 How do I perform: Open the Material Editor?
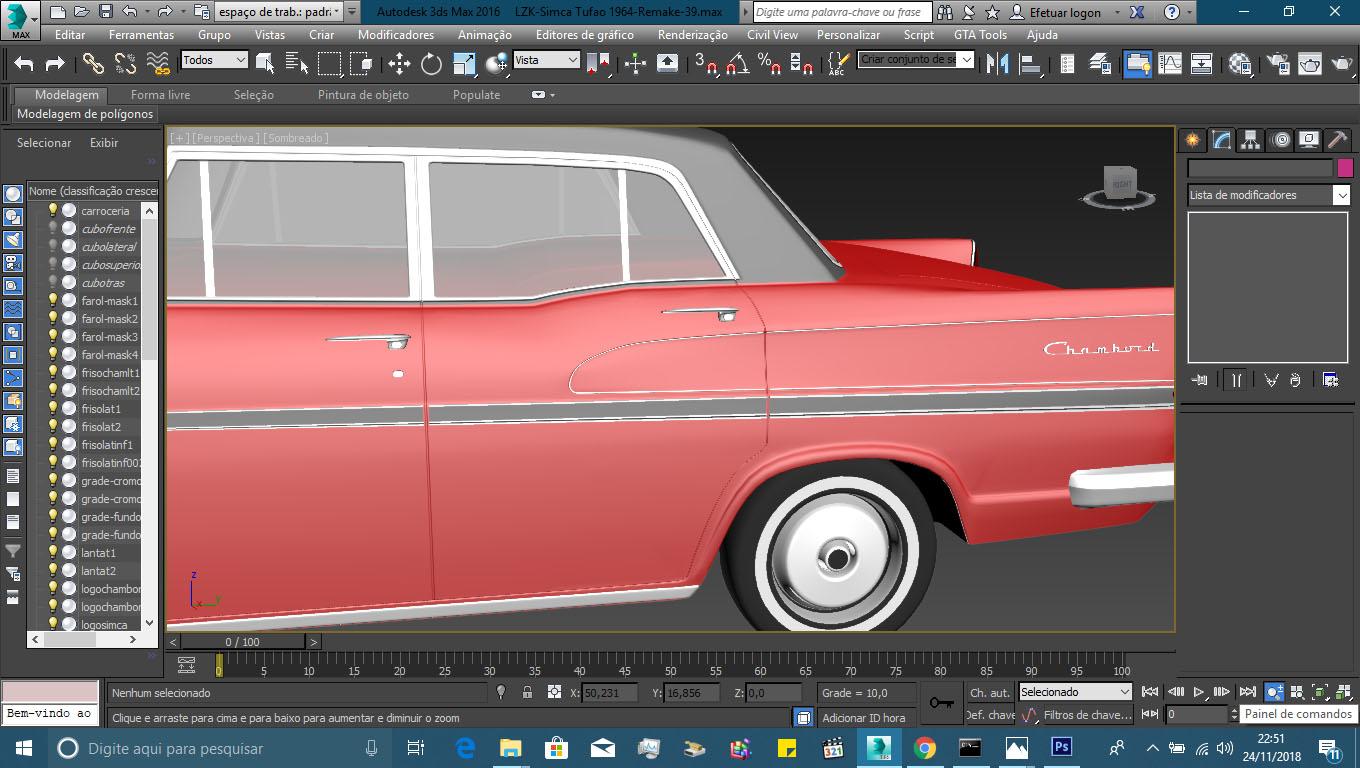(x=1240, y=64)
